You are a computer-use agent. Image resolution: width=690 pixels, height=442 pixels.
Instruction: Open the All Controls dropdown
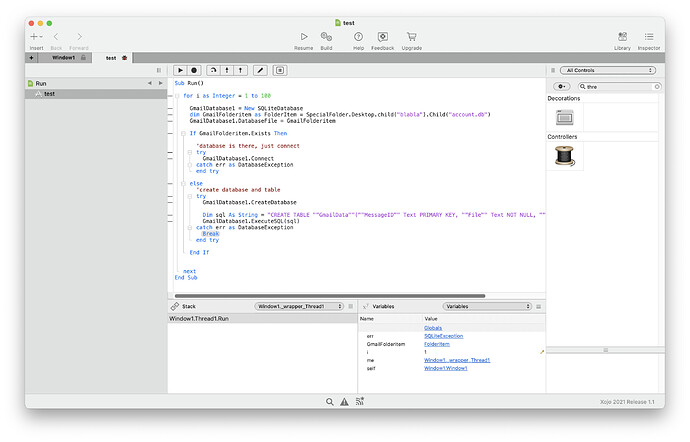click(x=608, y=70)
